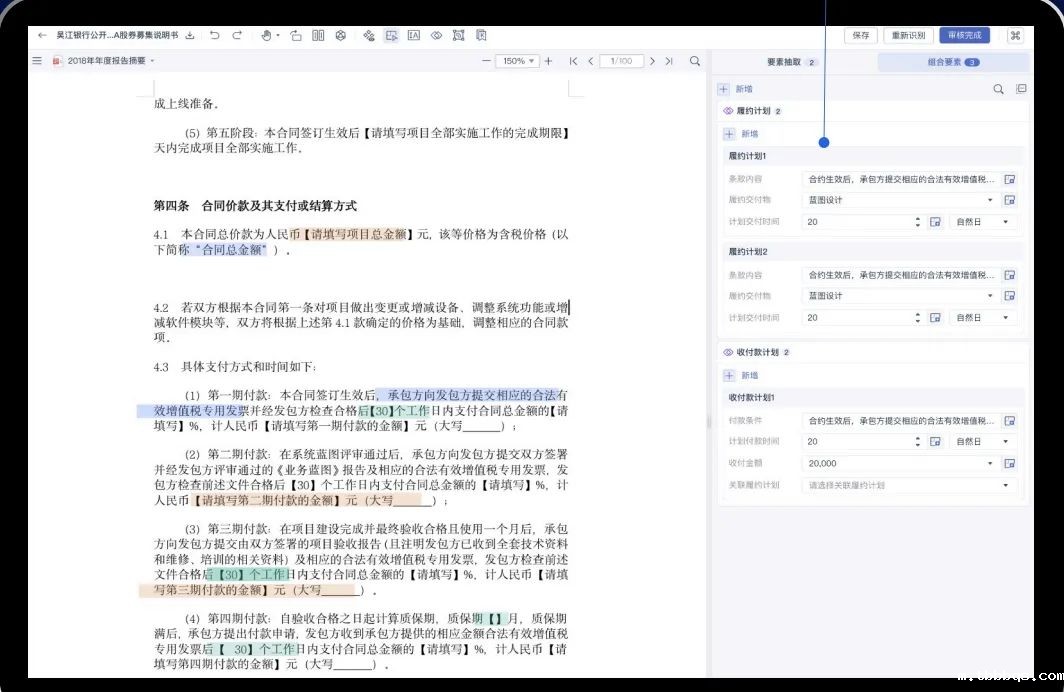
Task: Select the text recognition IA icon
Action: (x=414, y=35)
